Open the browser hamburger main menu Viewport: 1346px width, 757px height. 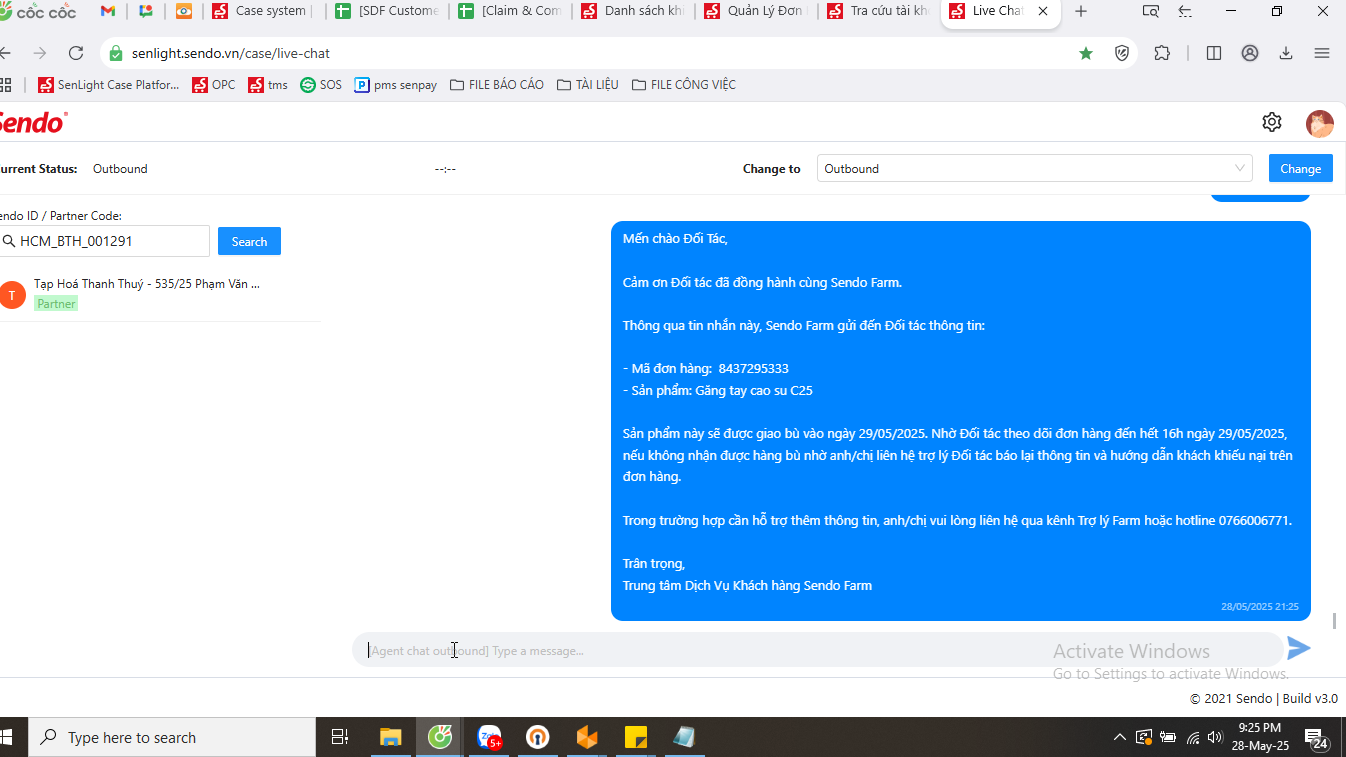[x=1322, y=53]
